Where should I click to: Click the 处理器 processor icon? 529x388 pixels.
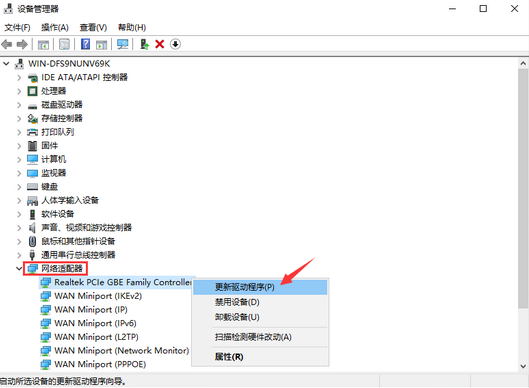[x=32, y=91]
